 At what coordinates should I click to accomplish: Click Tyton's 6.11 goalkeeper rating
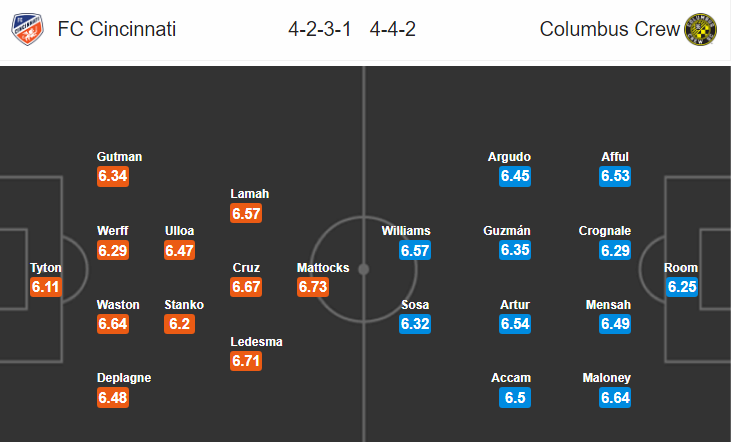pyautogui.click(x=46, y=287)
